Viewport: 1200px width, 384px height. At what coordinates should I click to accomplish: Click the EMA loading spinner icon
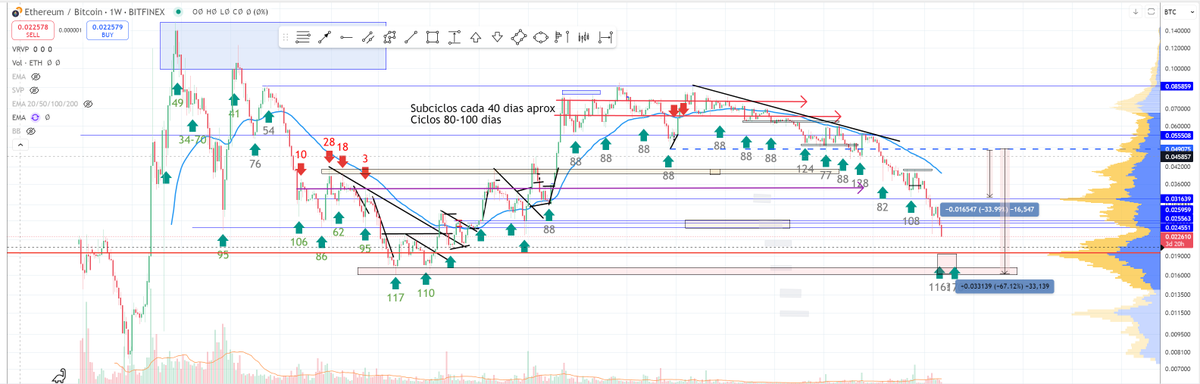tap(34, 117)
